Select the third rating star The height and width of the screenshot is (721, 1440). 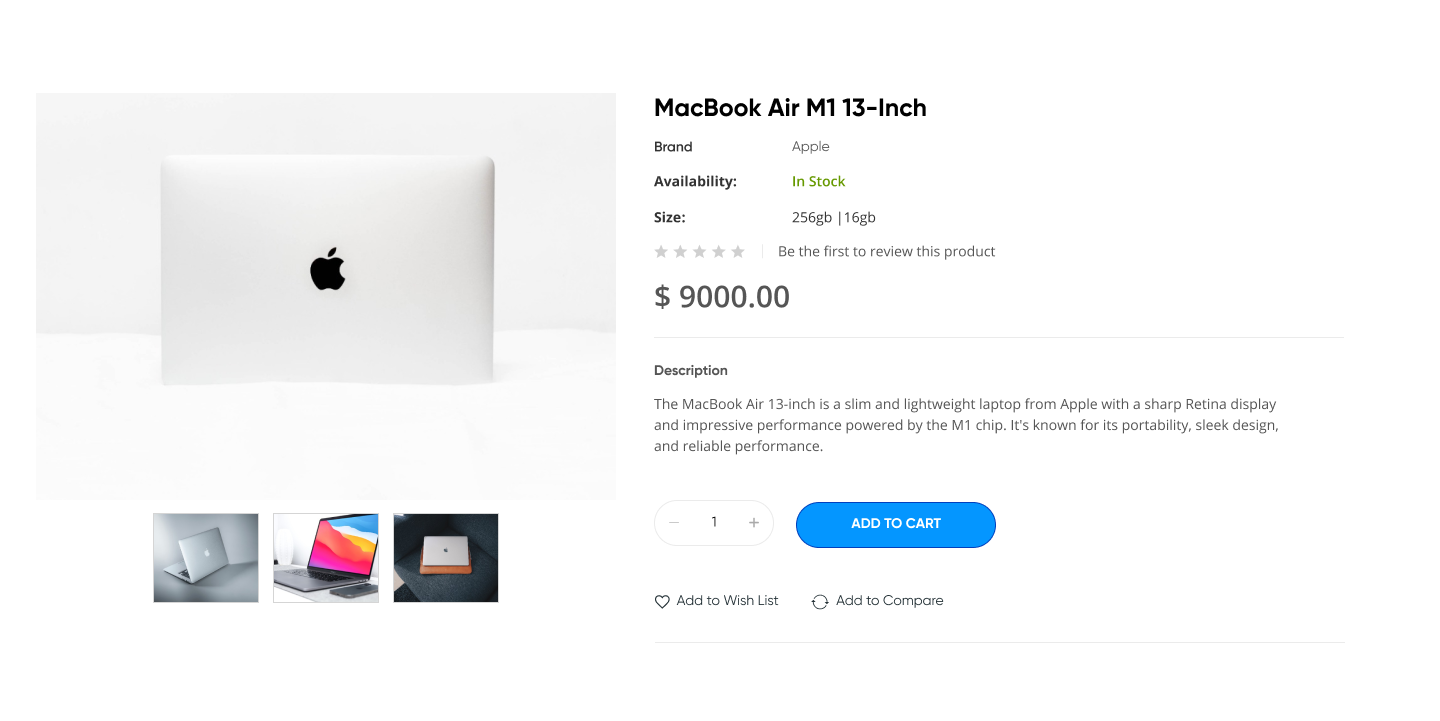pos(699,251)
